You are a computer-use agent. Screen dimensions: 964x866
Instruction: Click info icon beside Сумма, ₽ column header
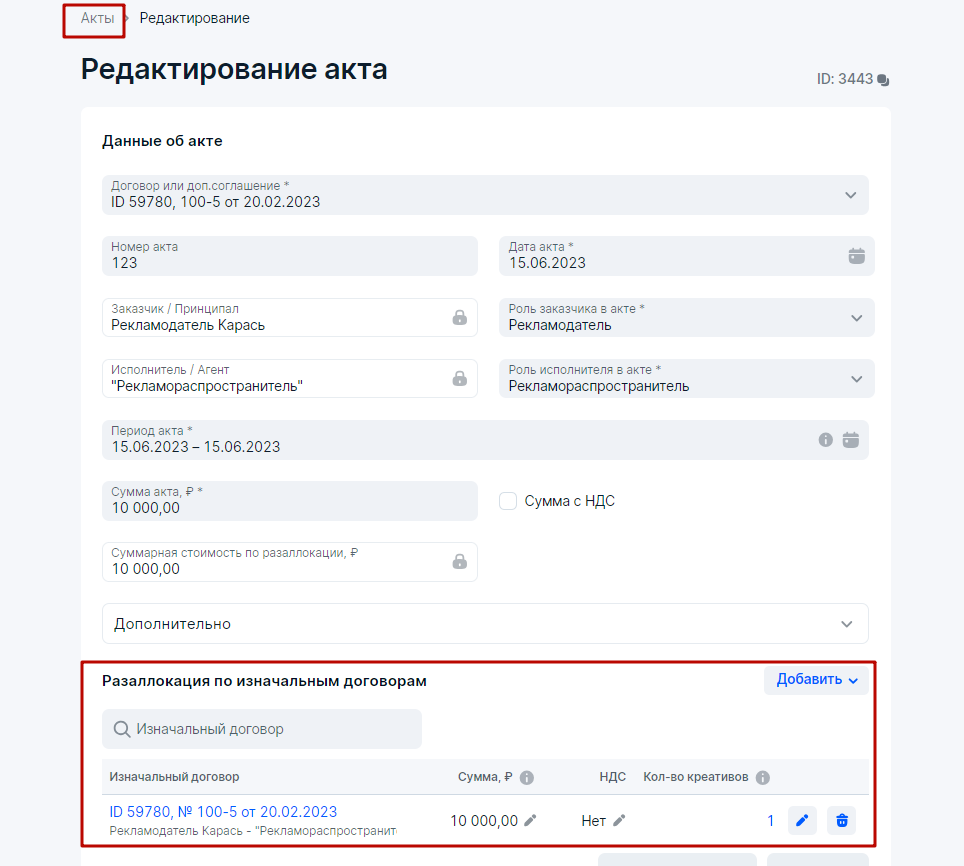(527, 777)
